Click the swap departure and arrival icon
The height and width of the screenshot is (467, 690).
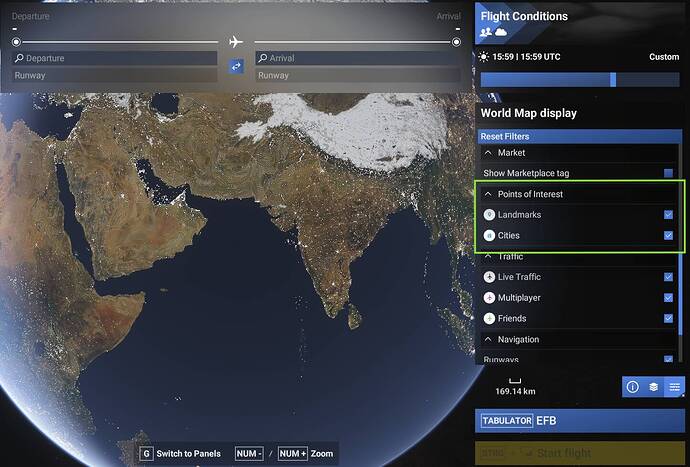tap(236, 66)
